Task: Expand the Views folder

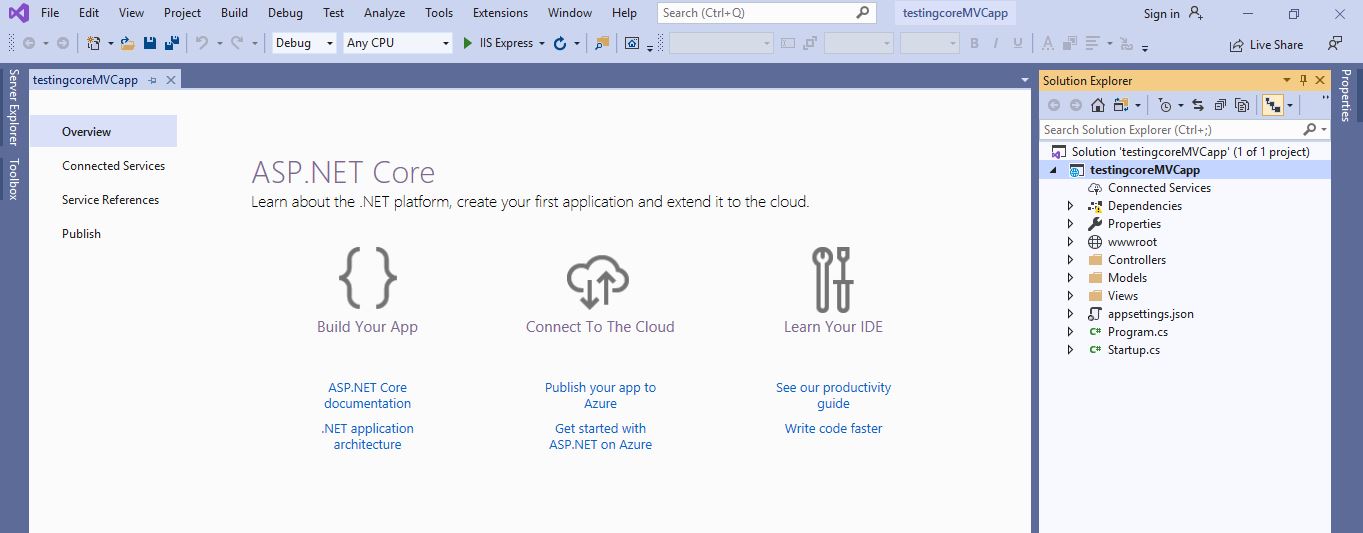Action: point(1070,296)
